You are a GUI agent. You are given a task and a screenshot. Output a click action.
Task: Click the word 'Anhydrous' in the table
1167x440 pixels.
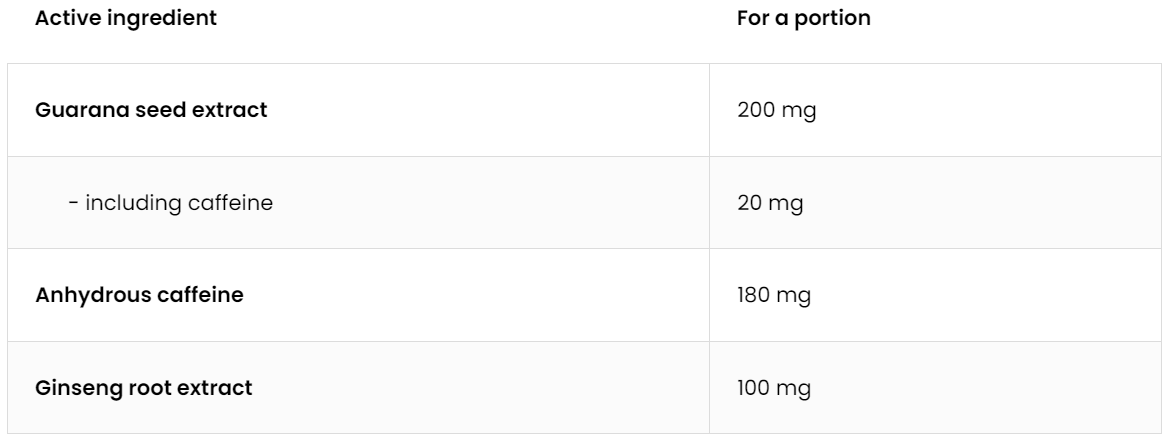(81, 295)
